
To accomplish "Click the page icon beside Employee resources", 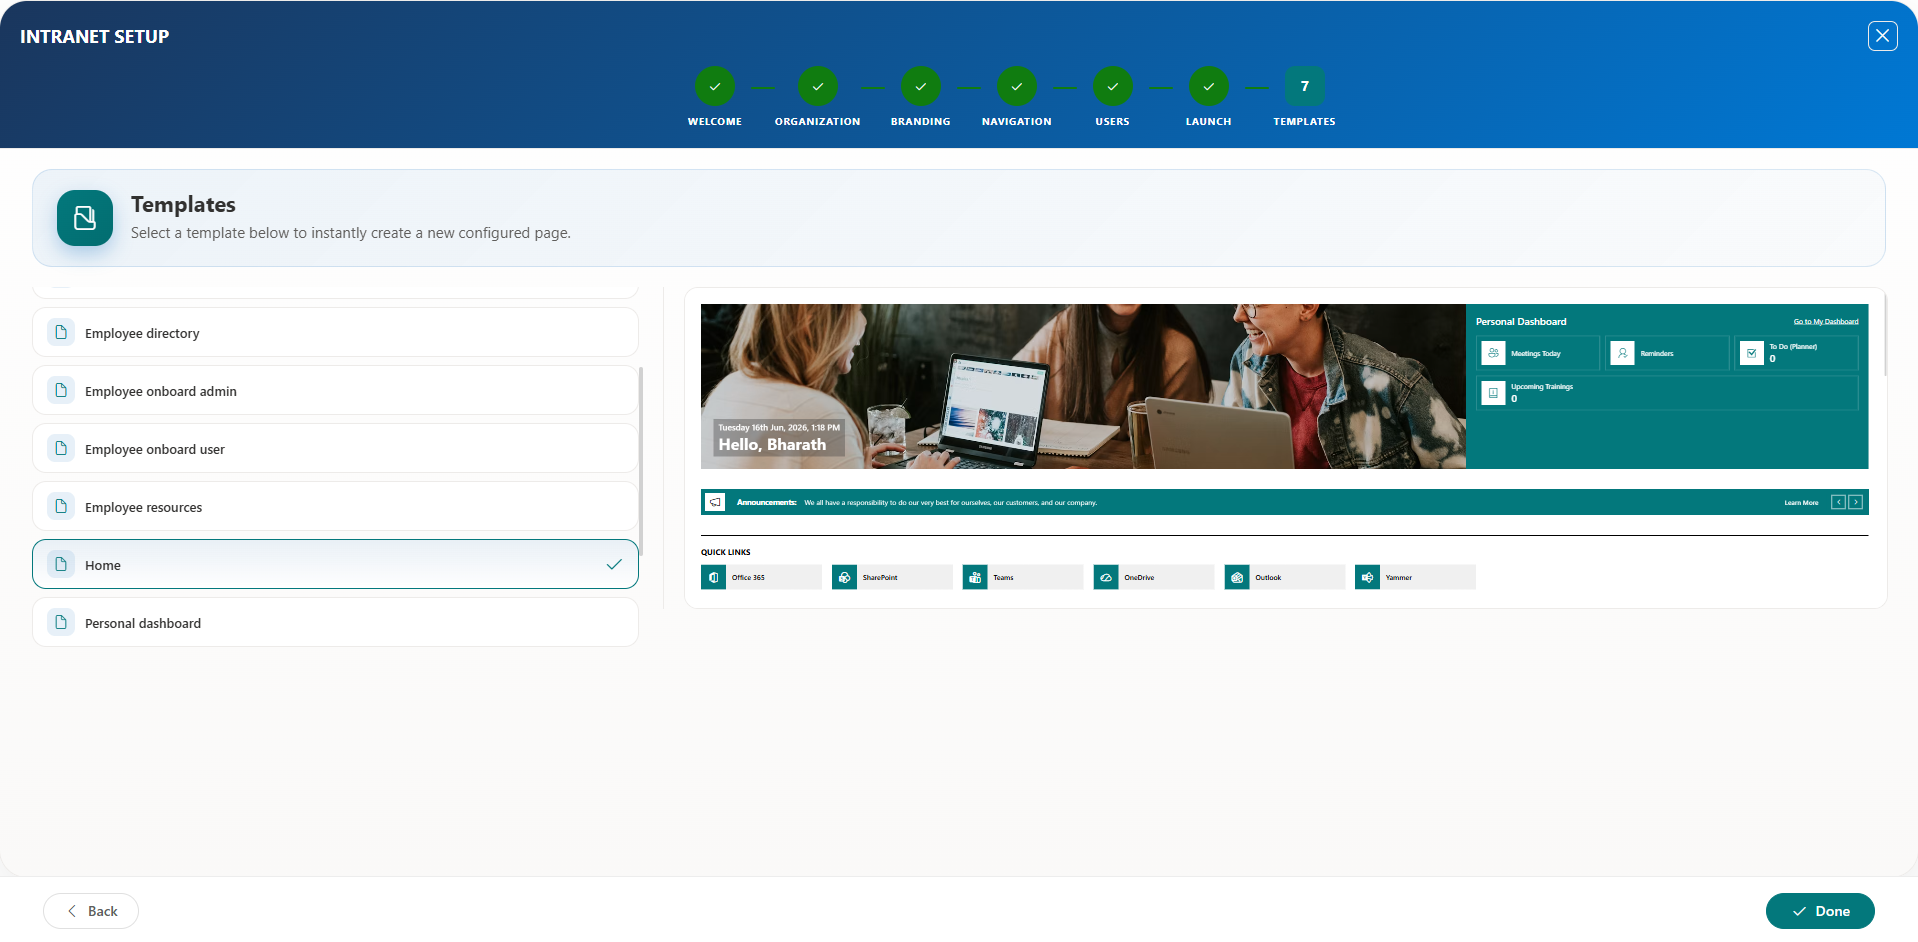I will pyautogui.click(x=61, y=506).
